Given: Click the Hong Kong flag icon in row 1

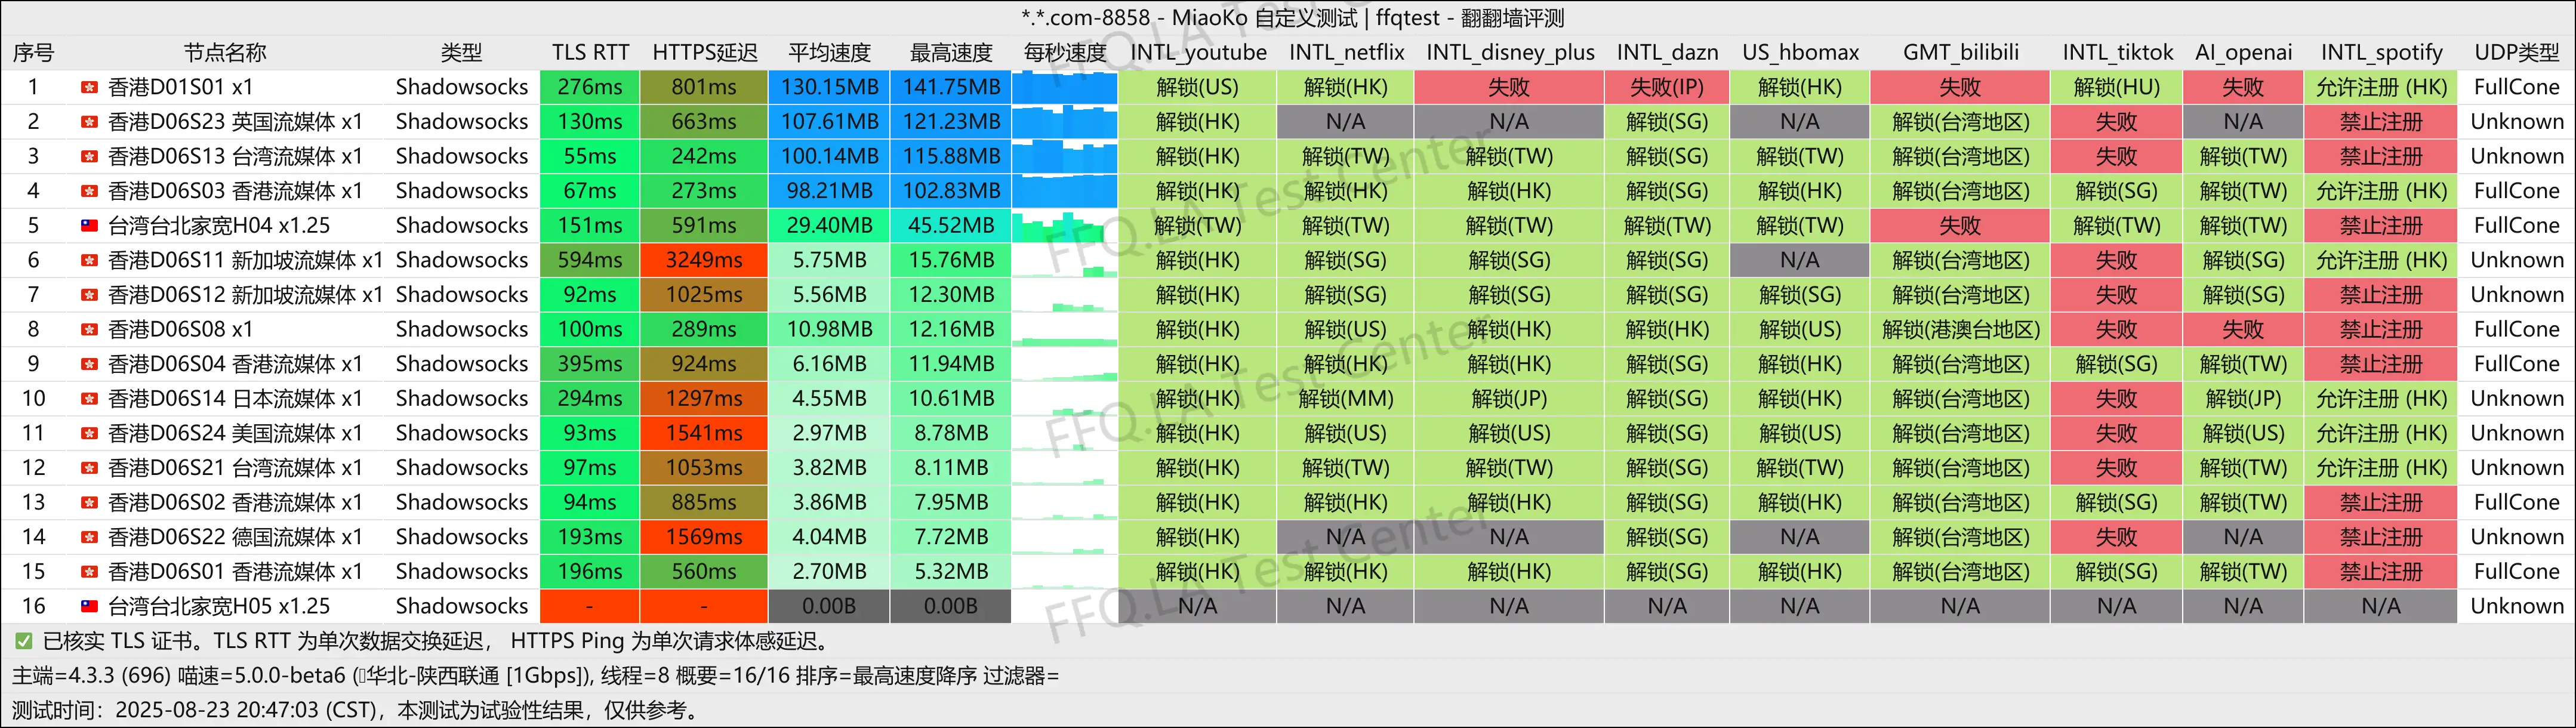Looking at the screenshot, I should [89, 88].
